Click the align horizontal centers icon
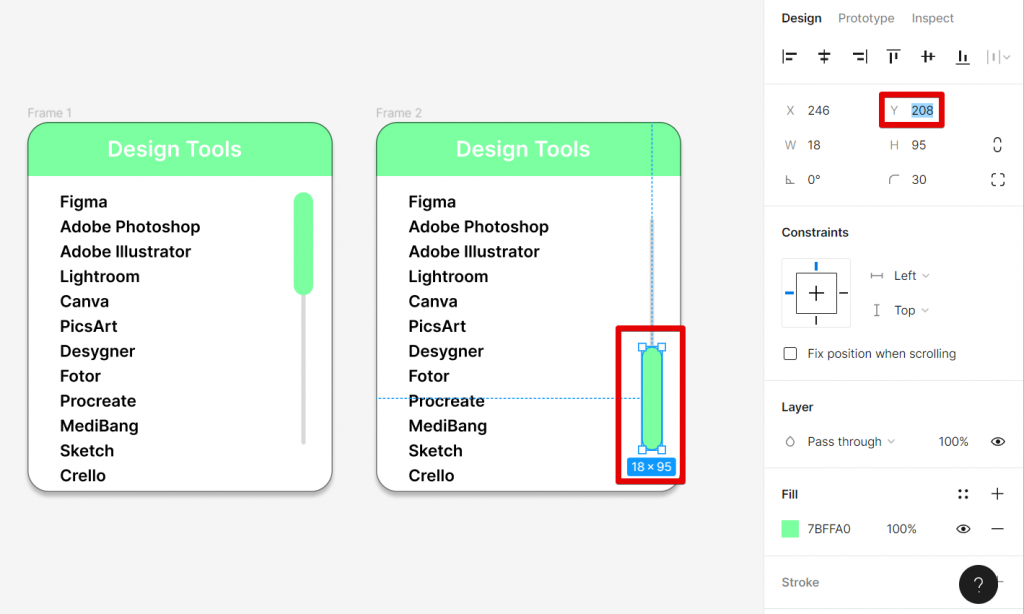1024x614 pixels. point(824,57)
